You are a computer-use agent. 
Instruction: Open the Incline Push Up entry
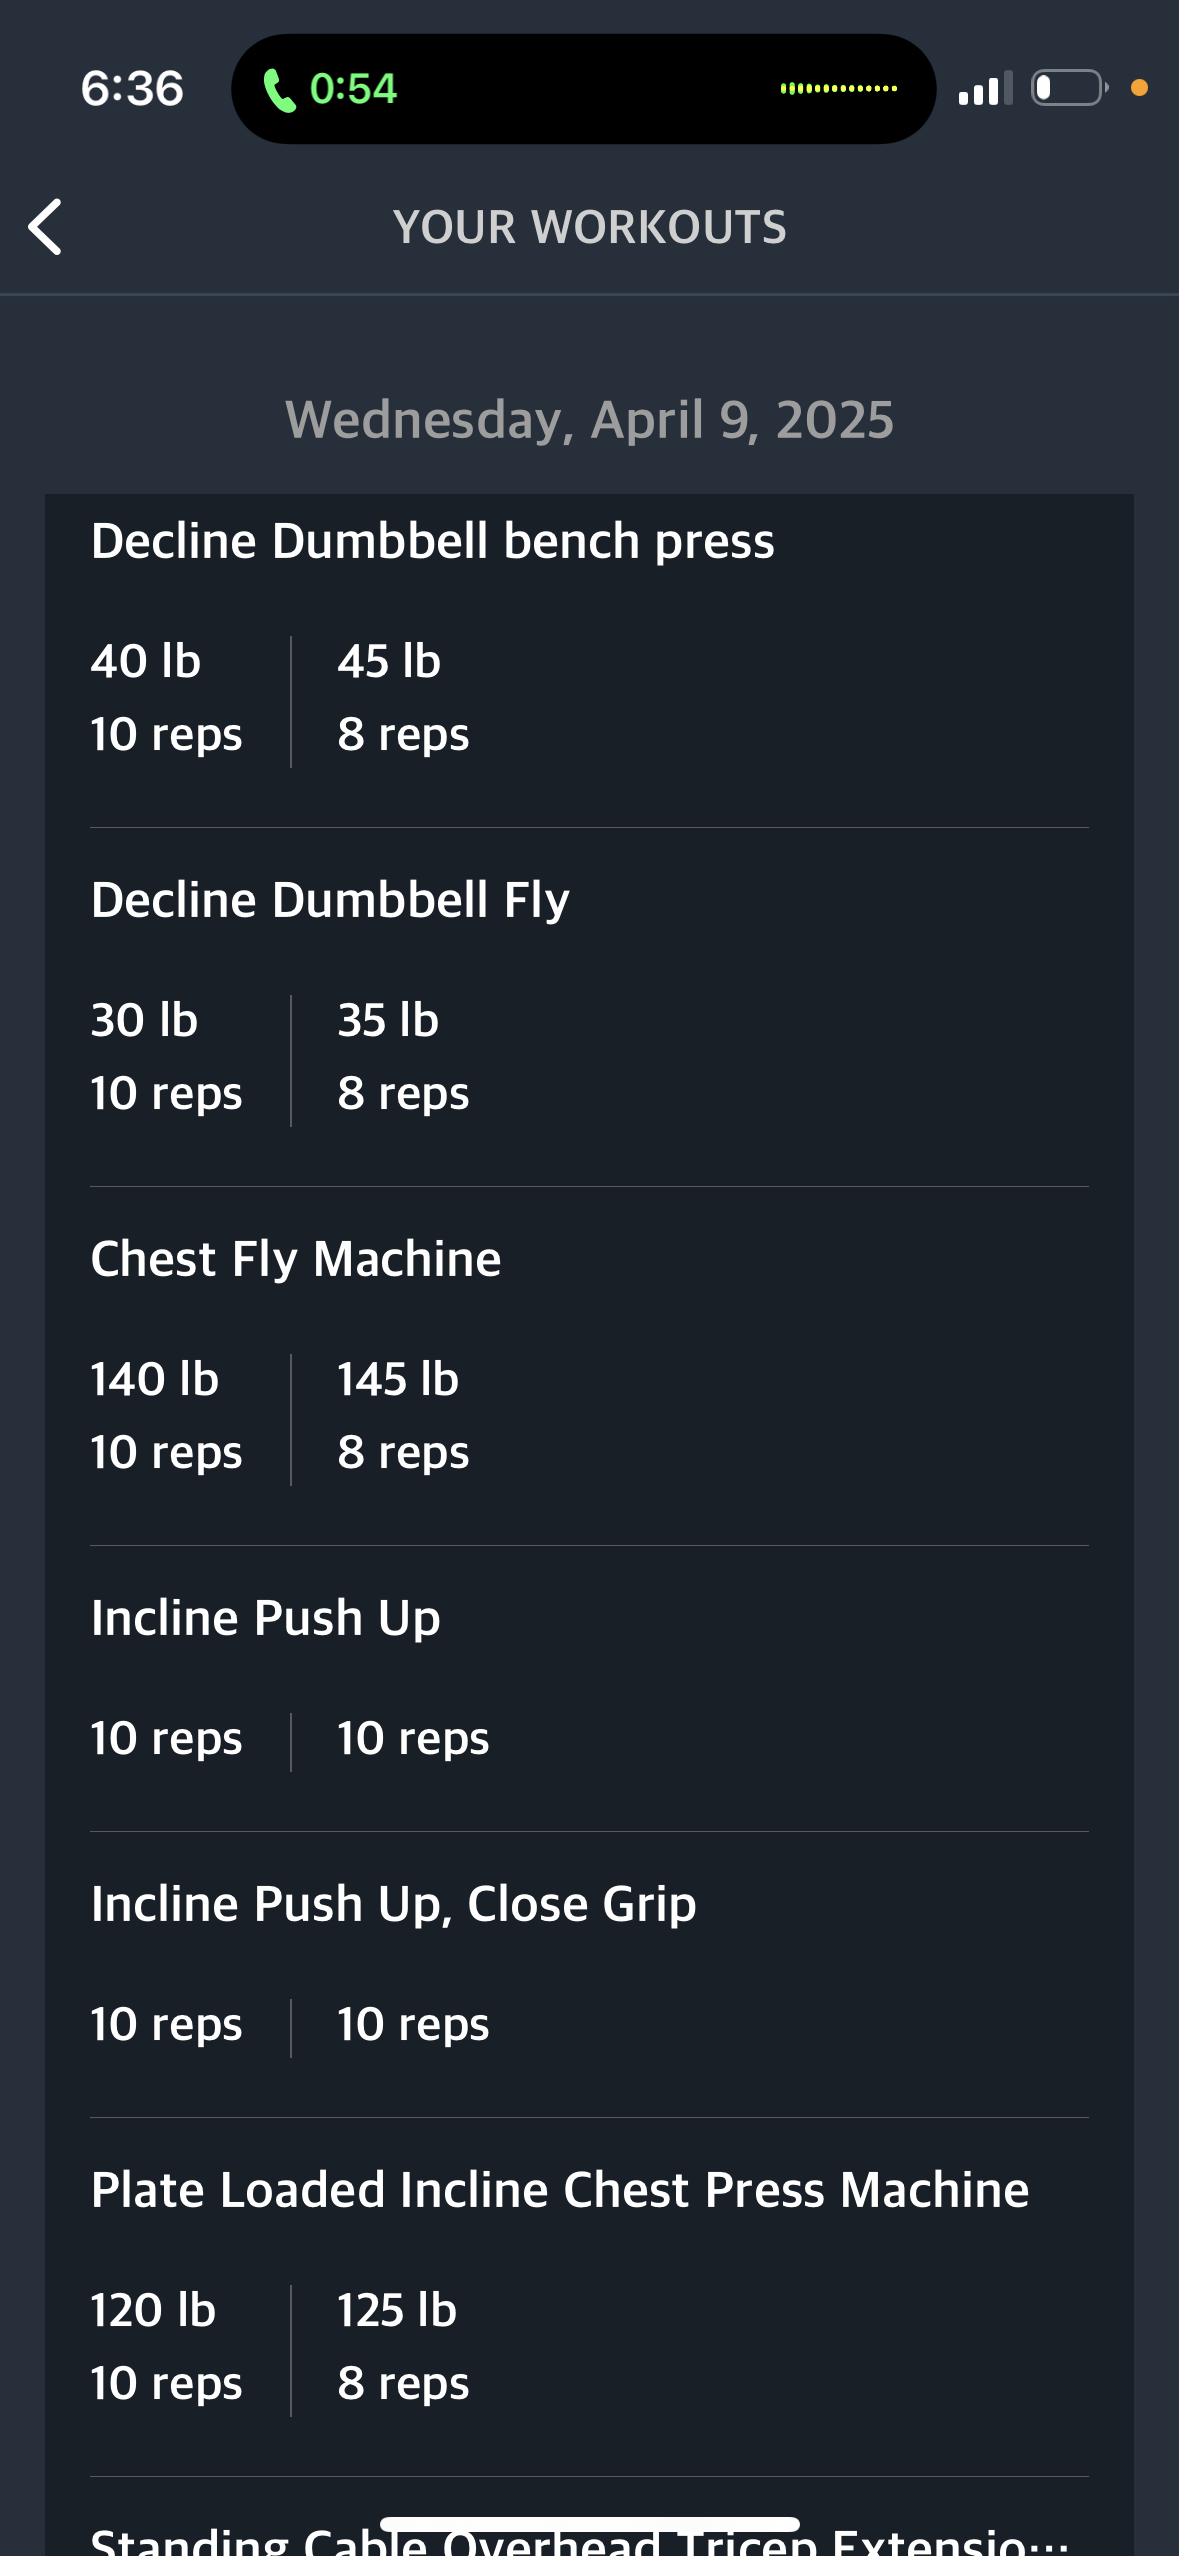(265, 1618)
